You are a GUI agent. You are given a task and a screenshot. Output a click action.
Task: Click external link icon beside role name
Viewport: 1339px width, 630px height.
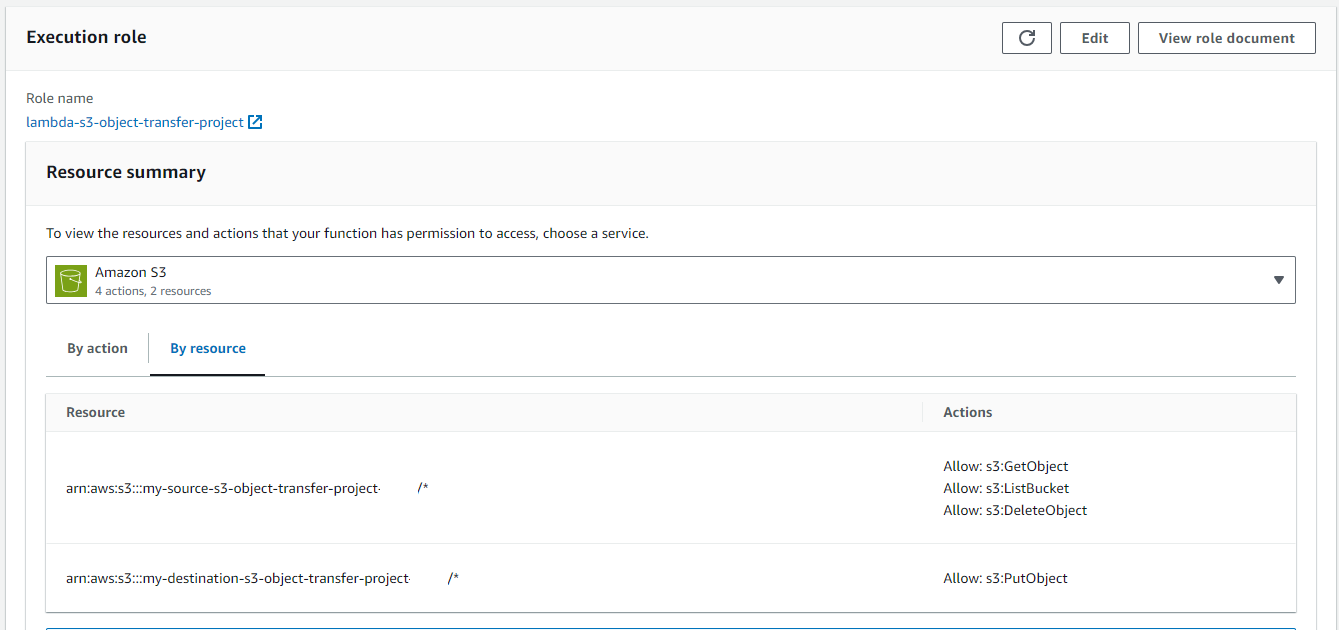coord(255,122)
